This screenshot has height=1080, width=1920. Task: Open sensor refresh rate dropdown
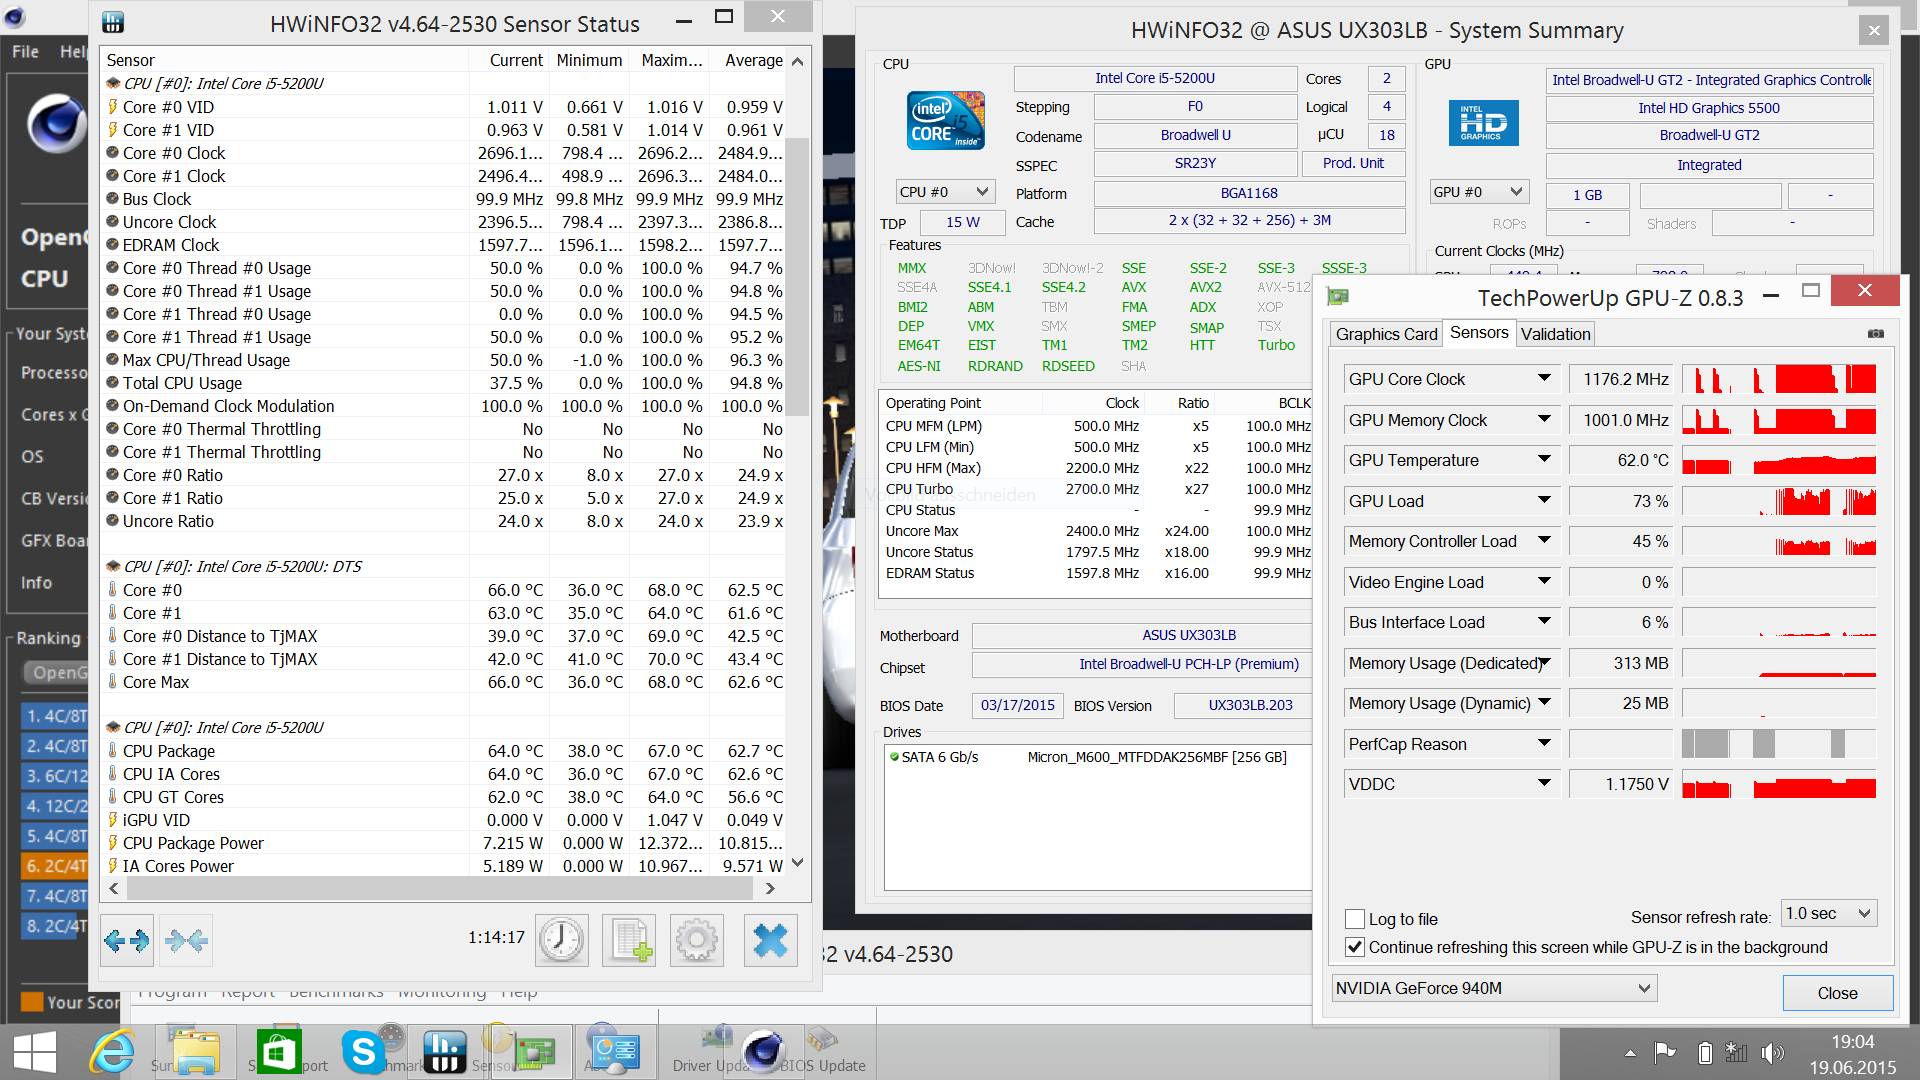(1828, 914)
